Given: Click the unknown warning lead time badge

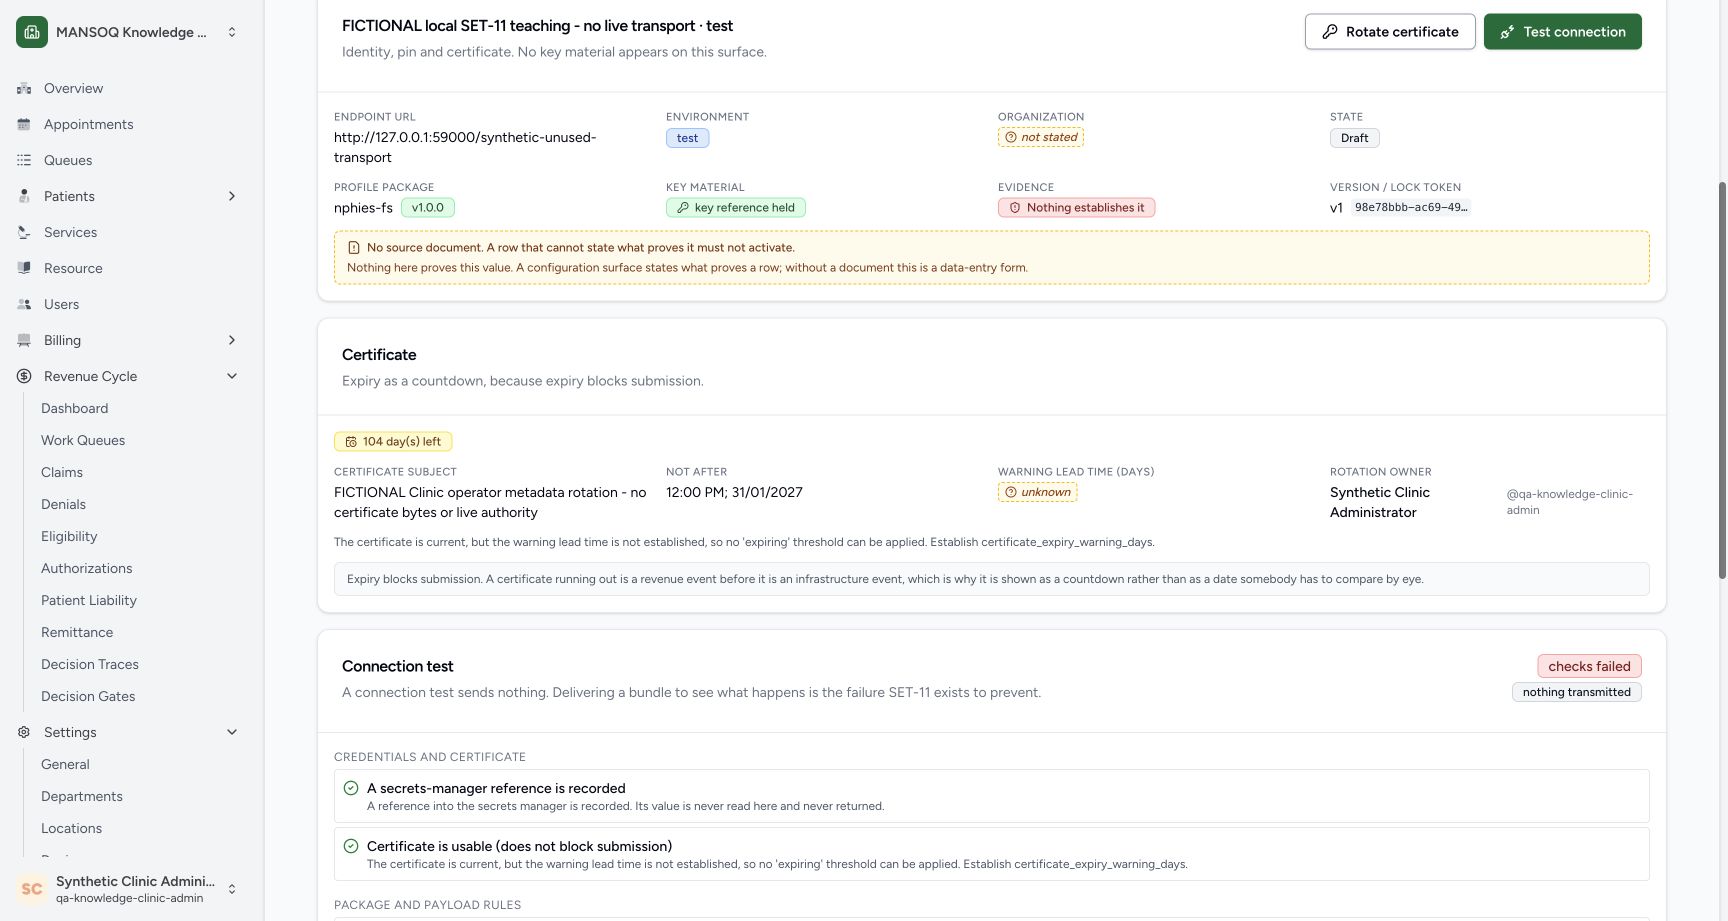Looking at the screenshot, I should click(x=1038, y=492).
